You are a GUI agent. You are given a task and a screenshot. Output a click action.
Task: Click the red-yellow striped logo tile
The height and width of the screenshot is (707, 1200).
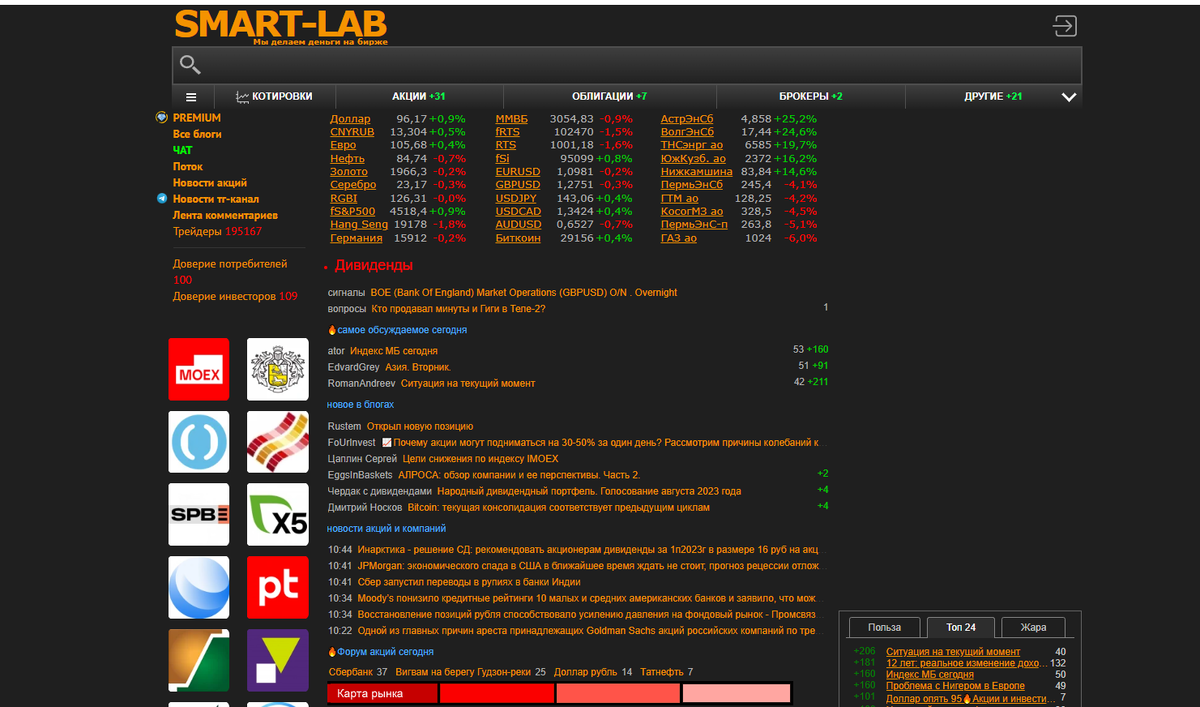277,442
